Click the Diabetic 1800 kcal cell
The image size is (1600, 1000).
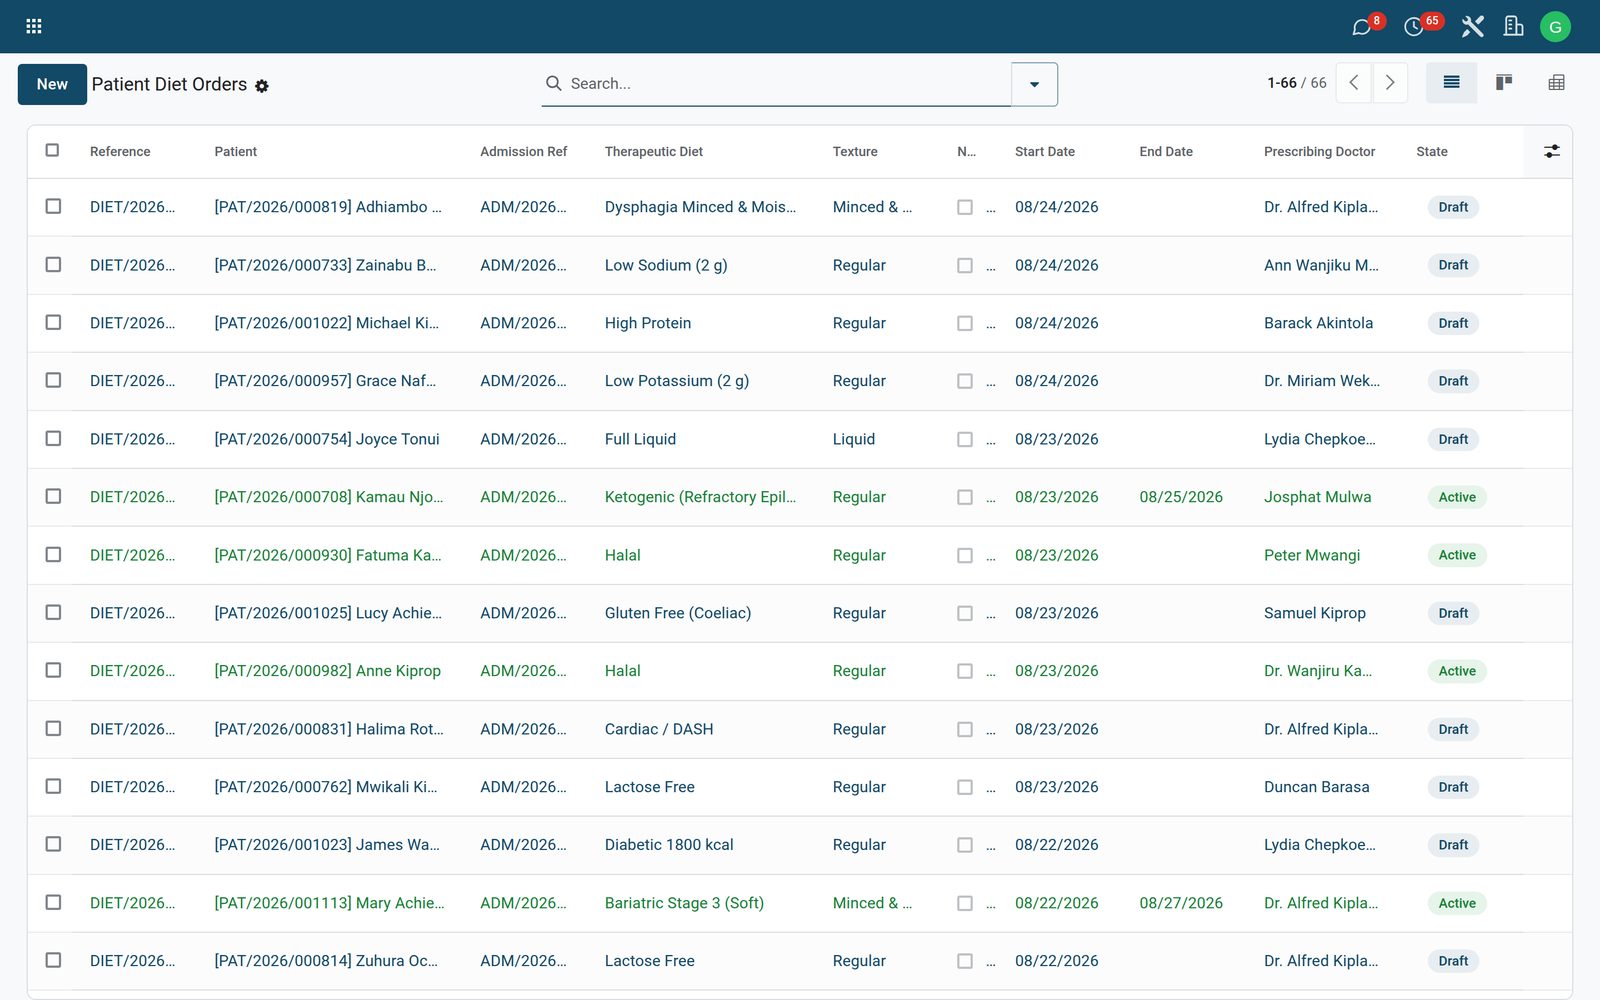click(x=669, y=845)
